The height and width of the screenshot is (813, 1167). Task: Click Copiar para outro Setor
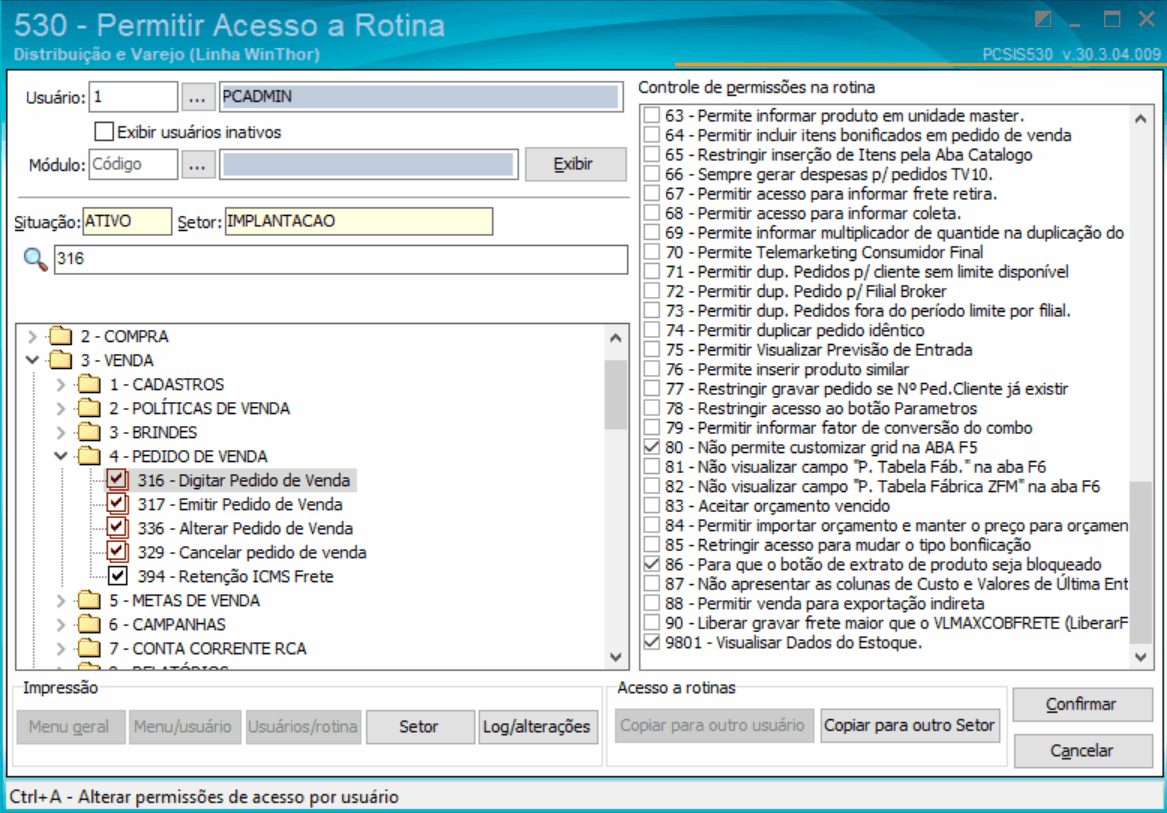(x=909, y=725)
